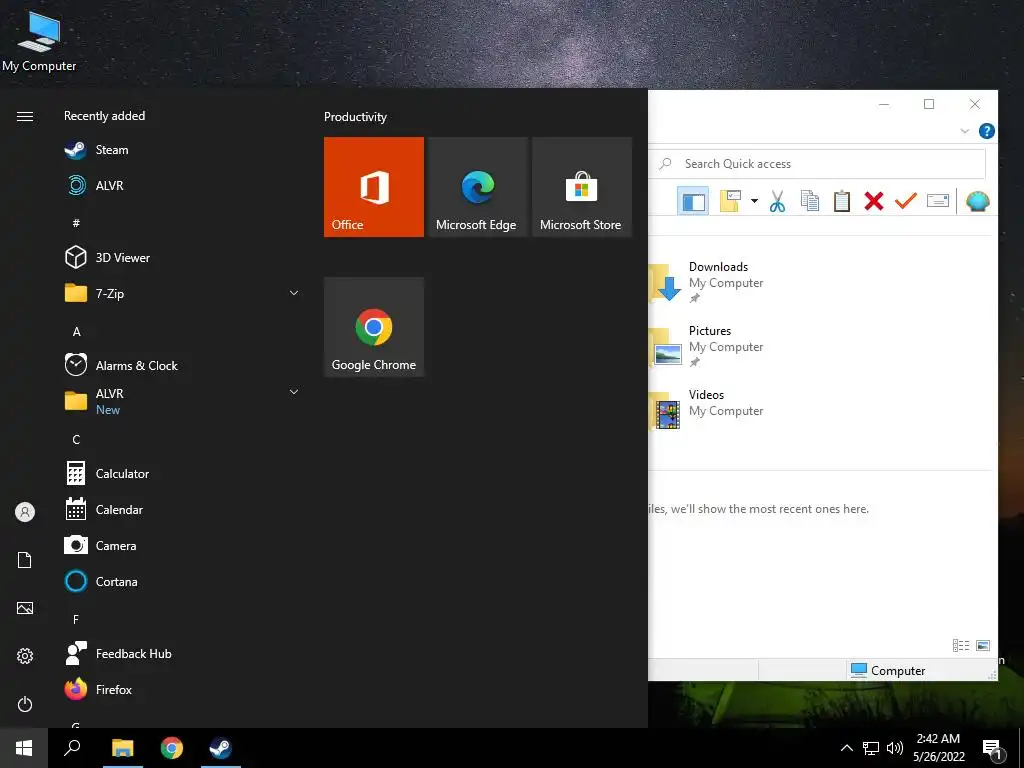The image size is (1024, 768).
Task: Click the orange checkmark properties icon
Action: coord(906,201)
